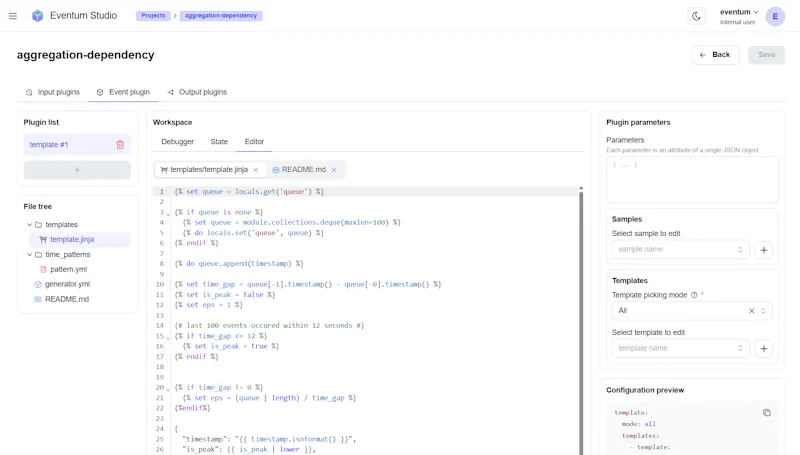
Task: Switch to Event plugin tab
Action: click(x=123, y=92)
